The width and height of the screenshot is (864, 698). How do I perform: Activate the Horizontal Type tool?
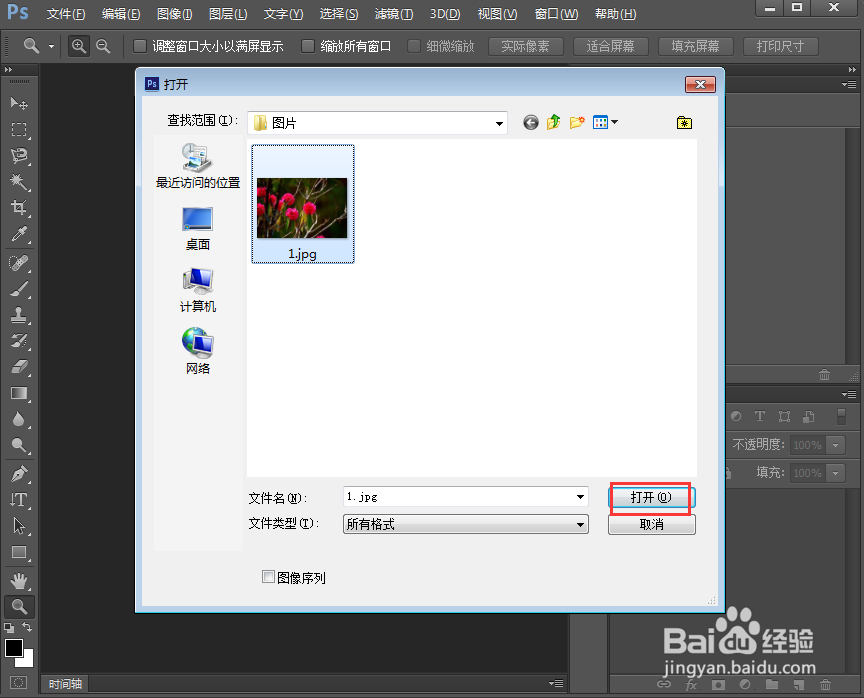[x=18, y=498]
